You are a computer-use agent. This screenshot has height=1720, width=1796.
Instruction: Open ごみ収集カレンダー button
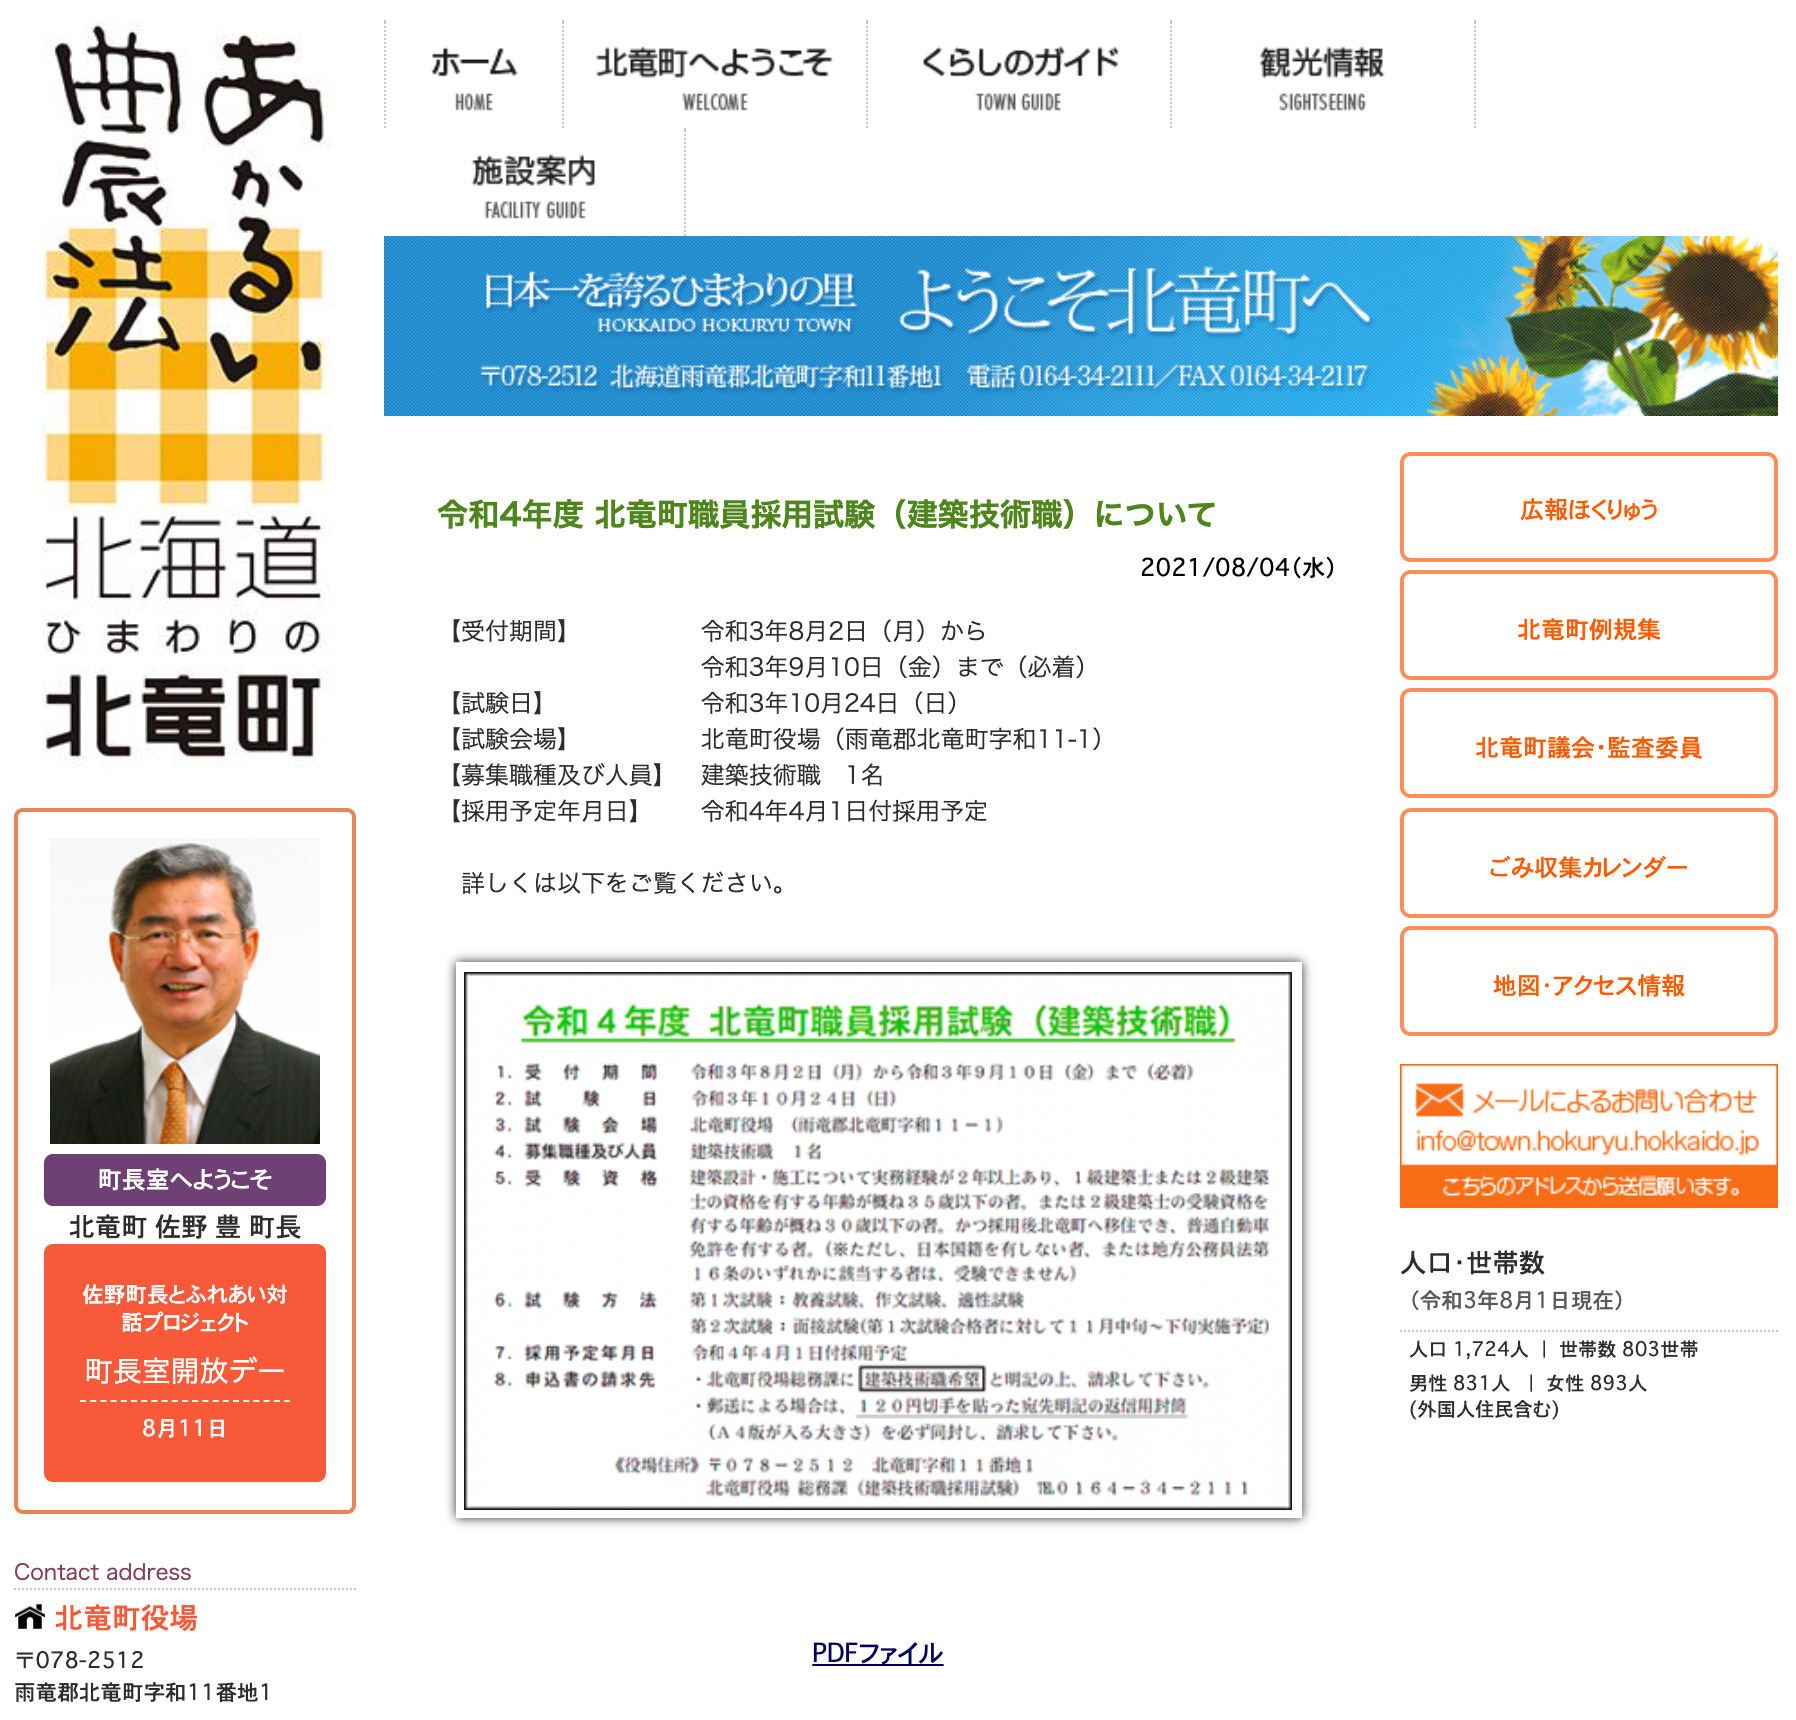[x=1588, y=866]
